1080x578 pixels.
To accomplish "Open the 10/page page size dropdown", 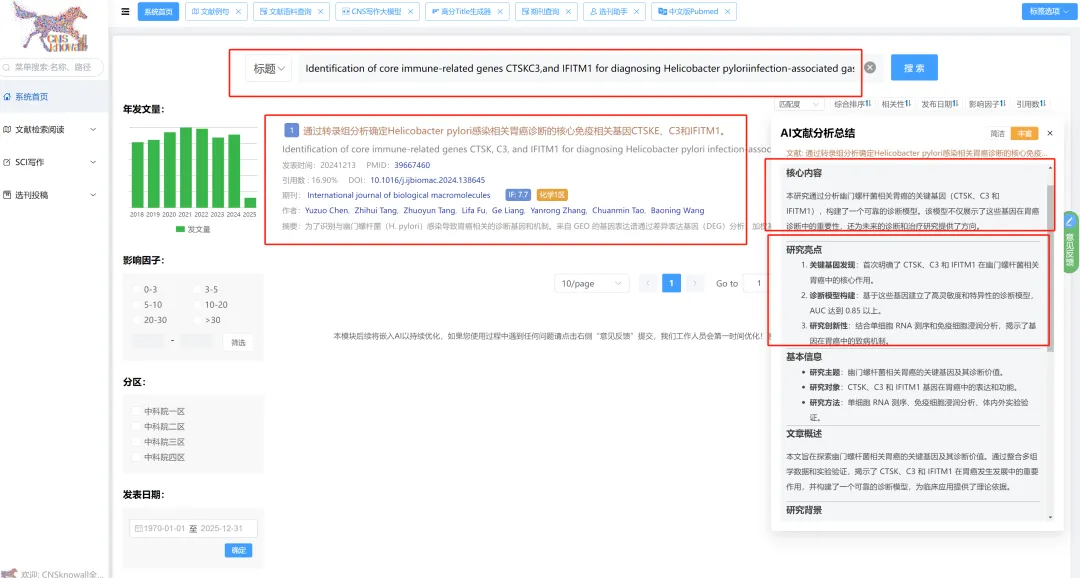I will [592, 283].
